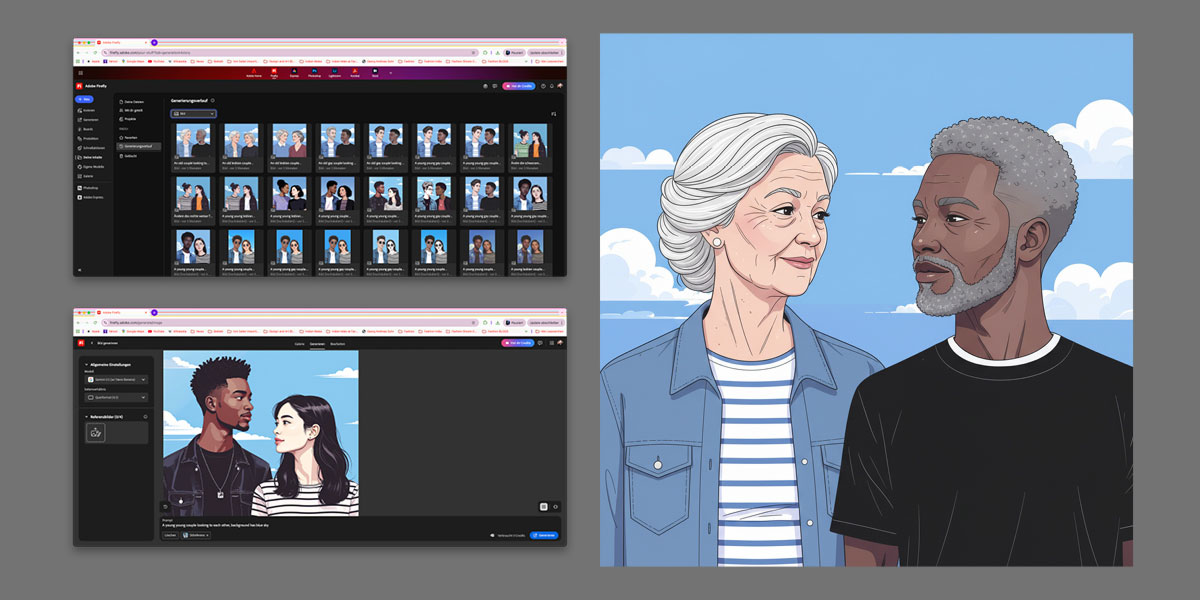Switch to grid view in the generator

(543, 507)
